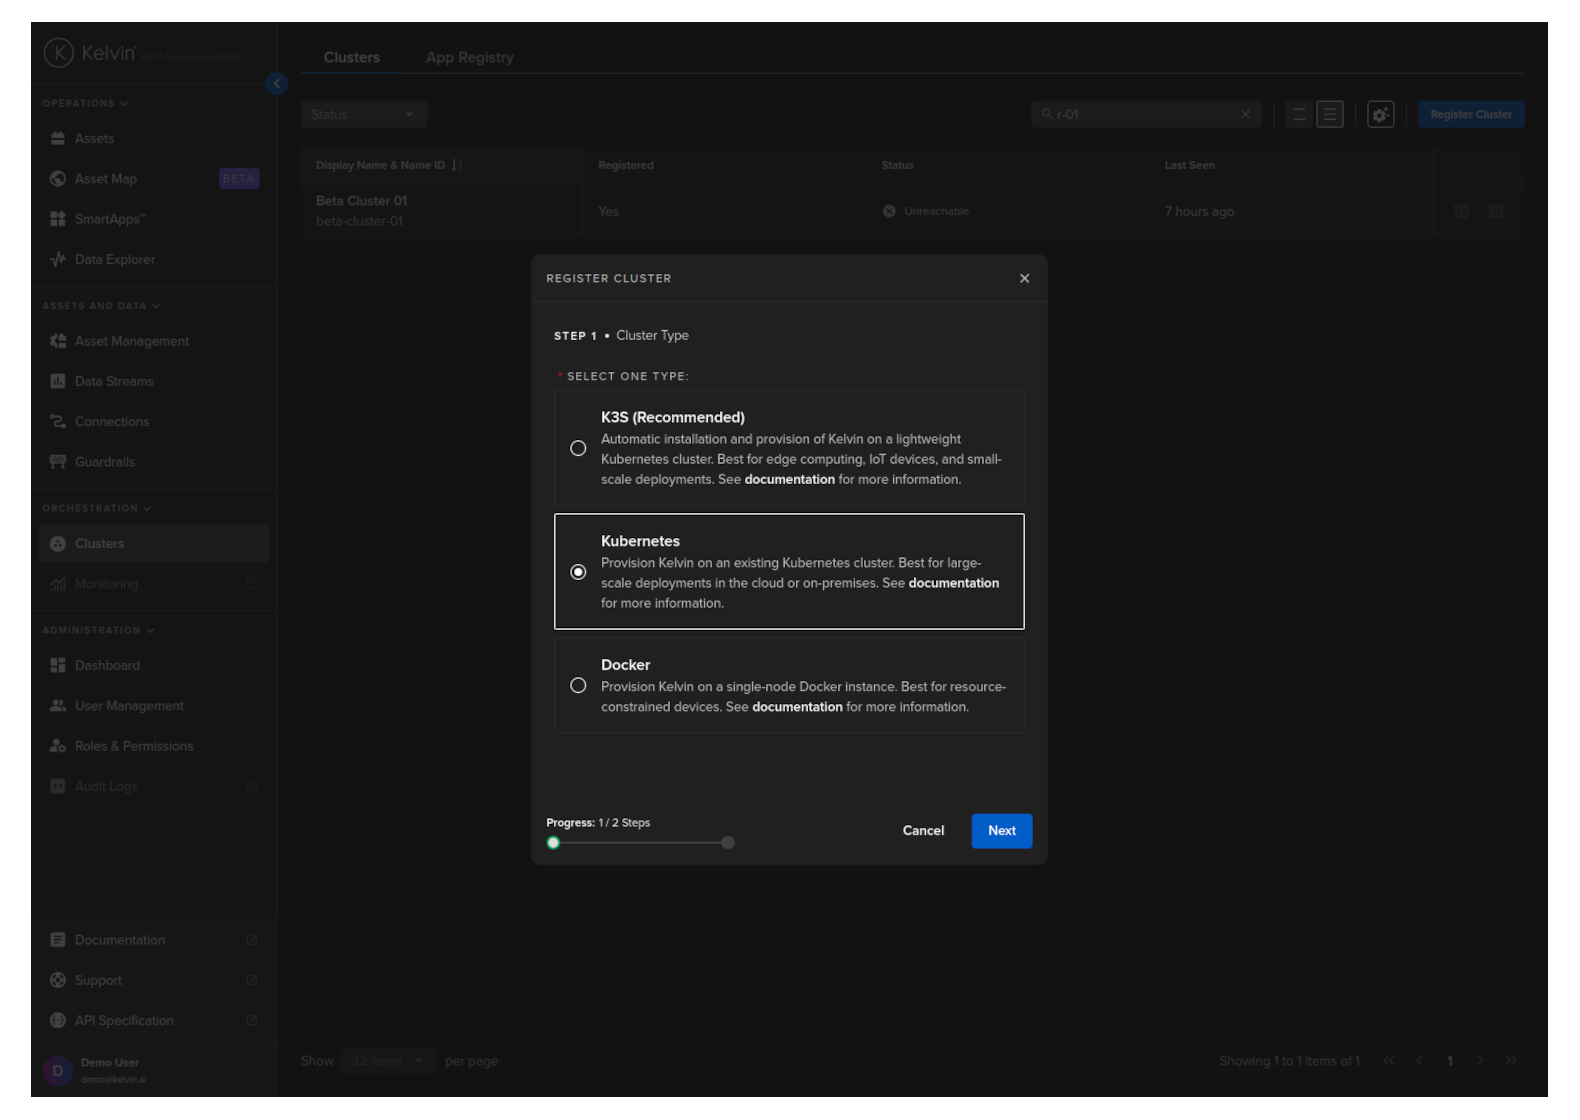Image resolution: width=1580 pixels, height=1120 pixels.
Task: Select the Docker radio option
Action: coord(578,686)
